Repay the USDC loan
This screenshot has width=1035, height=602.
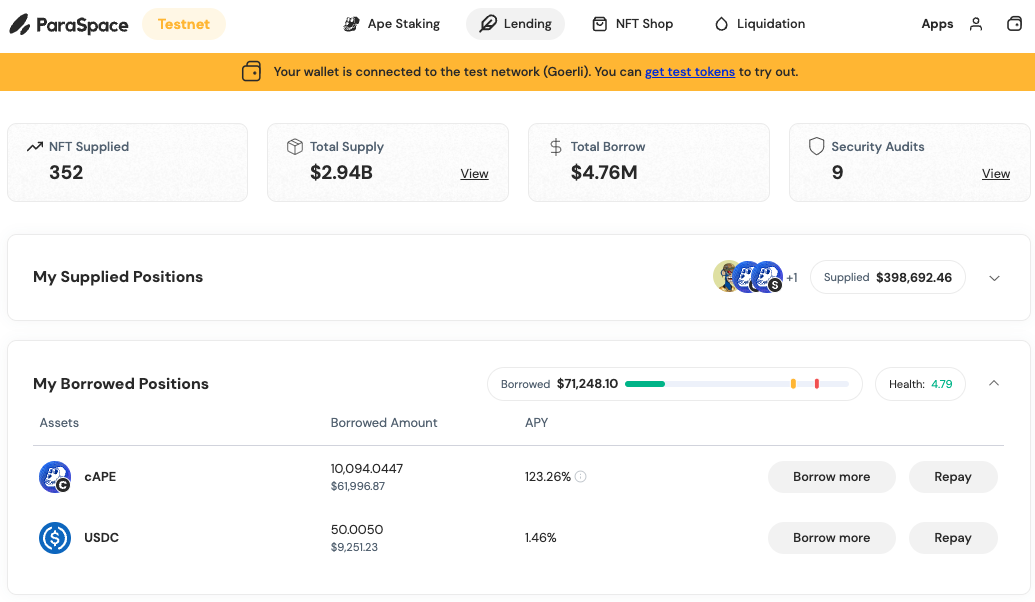tap(952, 538)
